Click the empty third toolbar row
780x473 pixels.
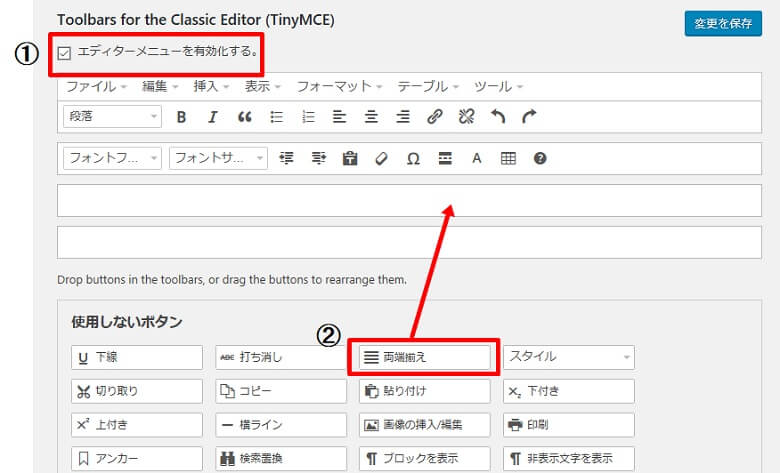(x=409, y=200)
